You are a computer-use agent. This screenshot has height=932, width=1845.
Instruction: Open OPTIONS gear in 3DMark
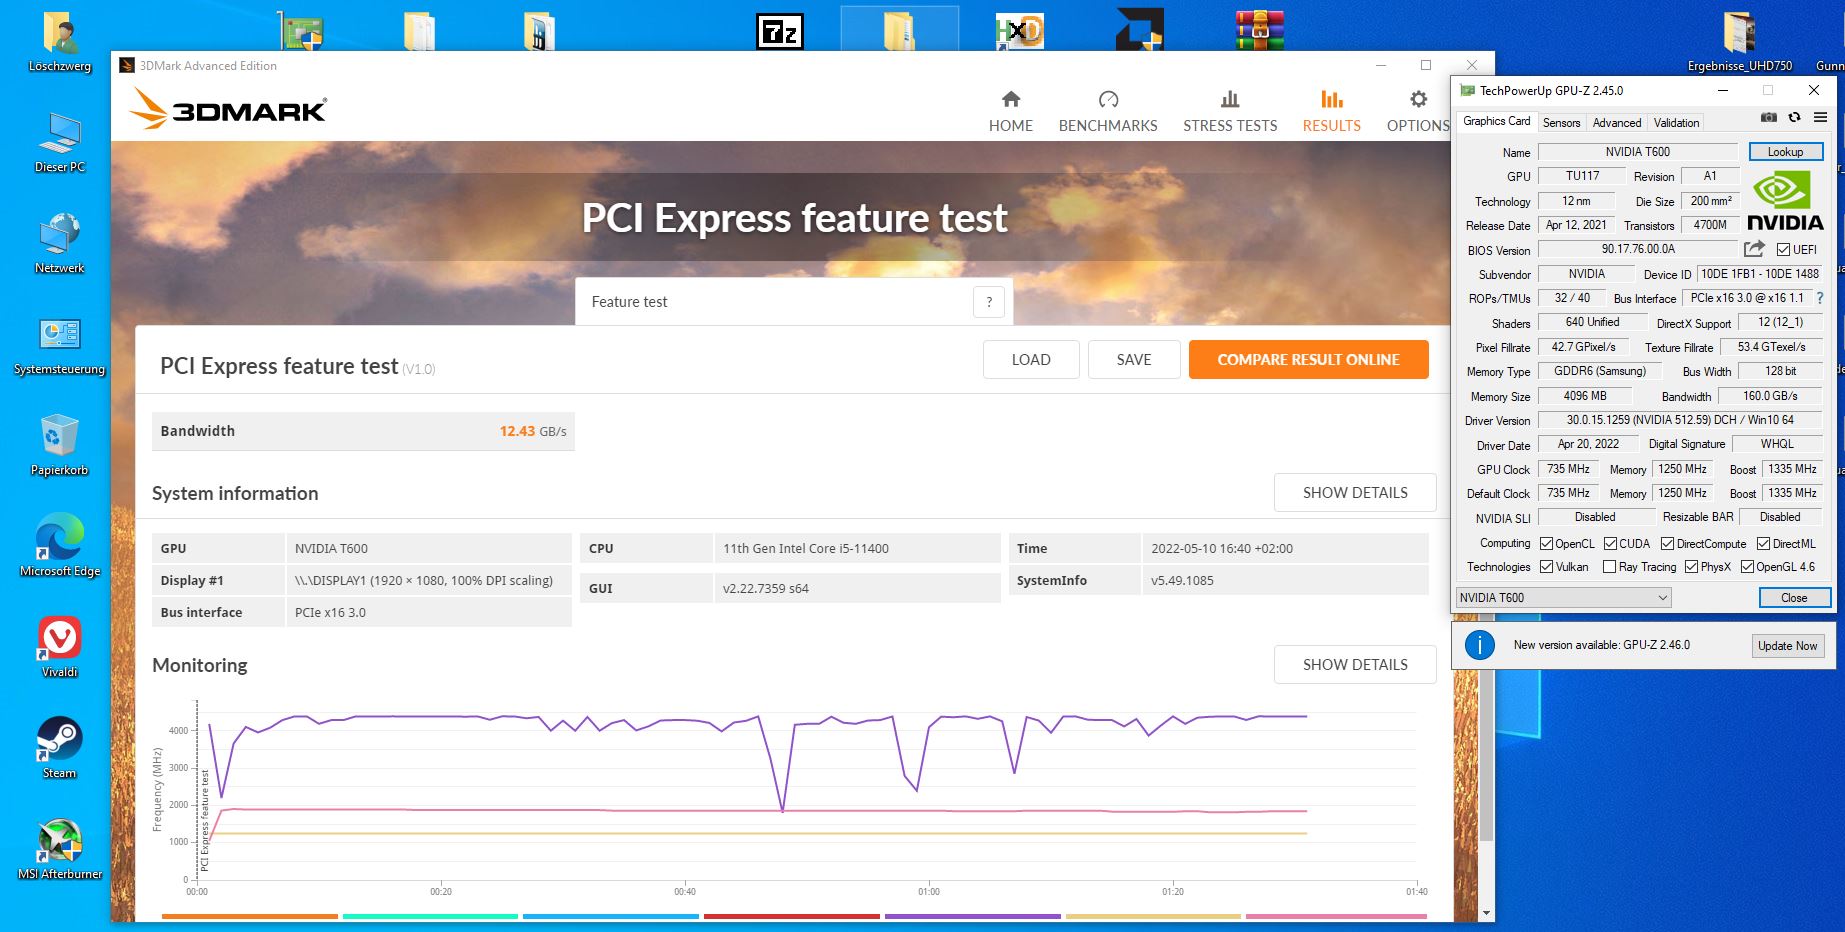1418,111
